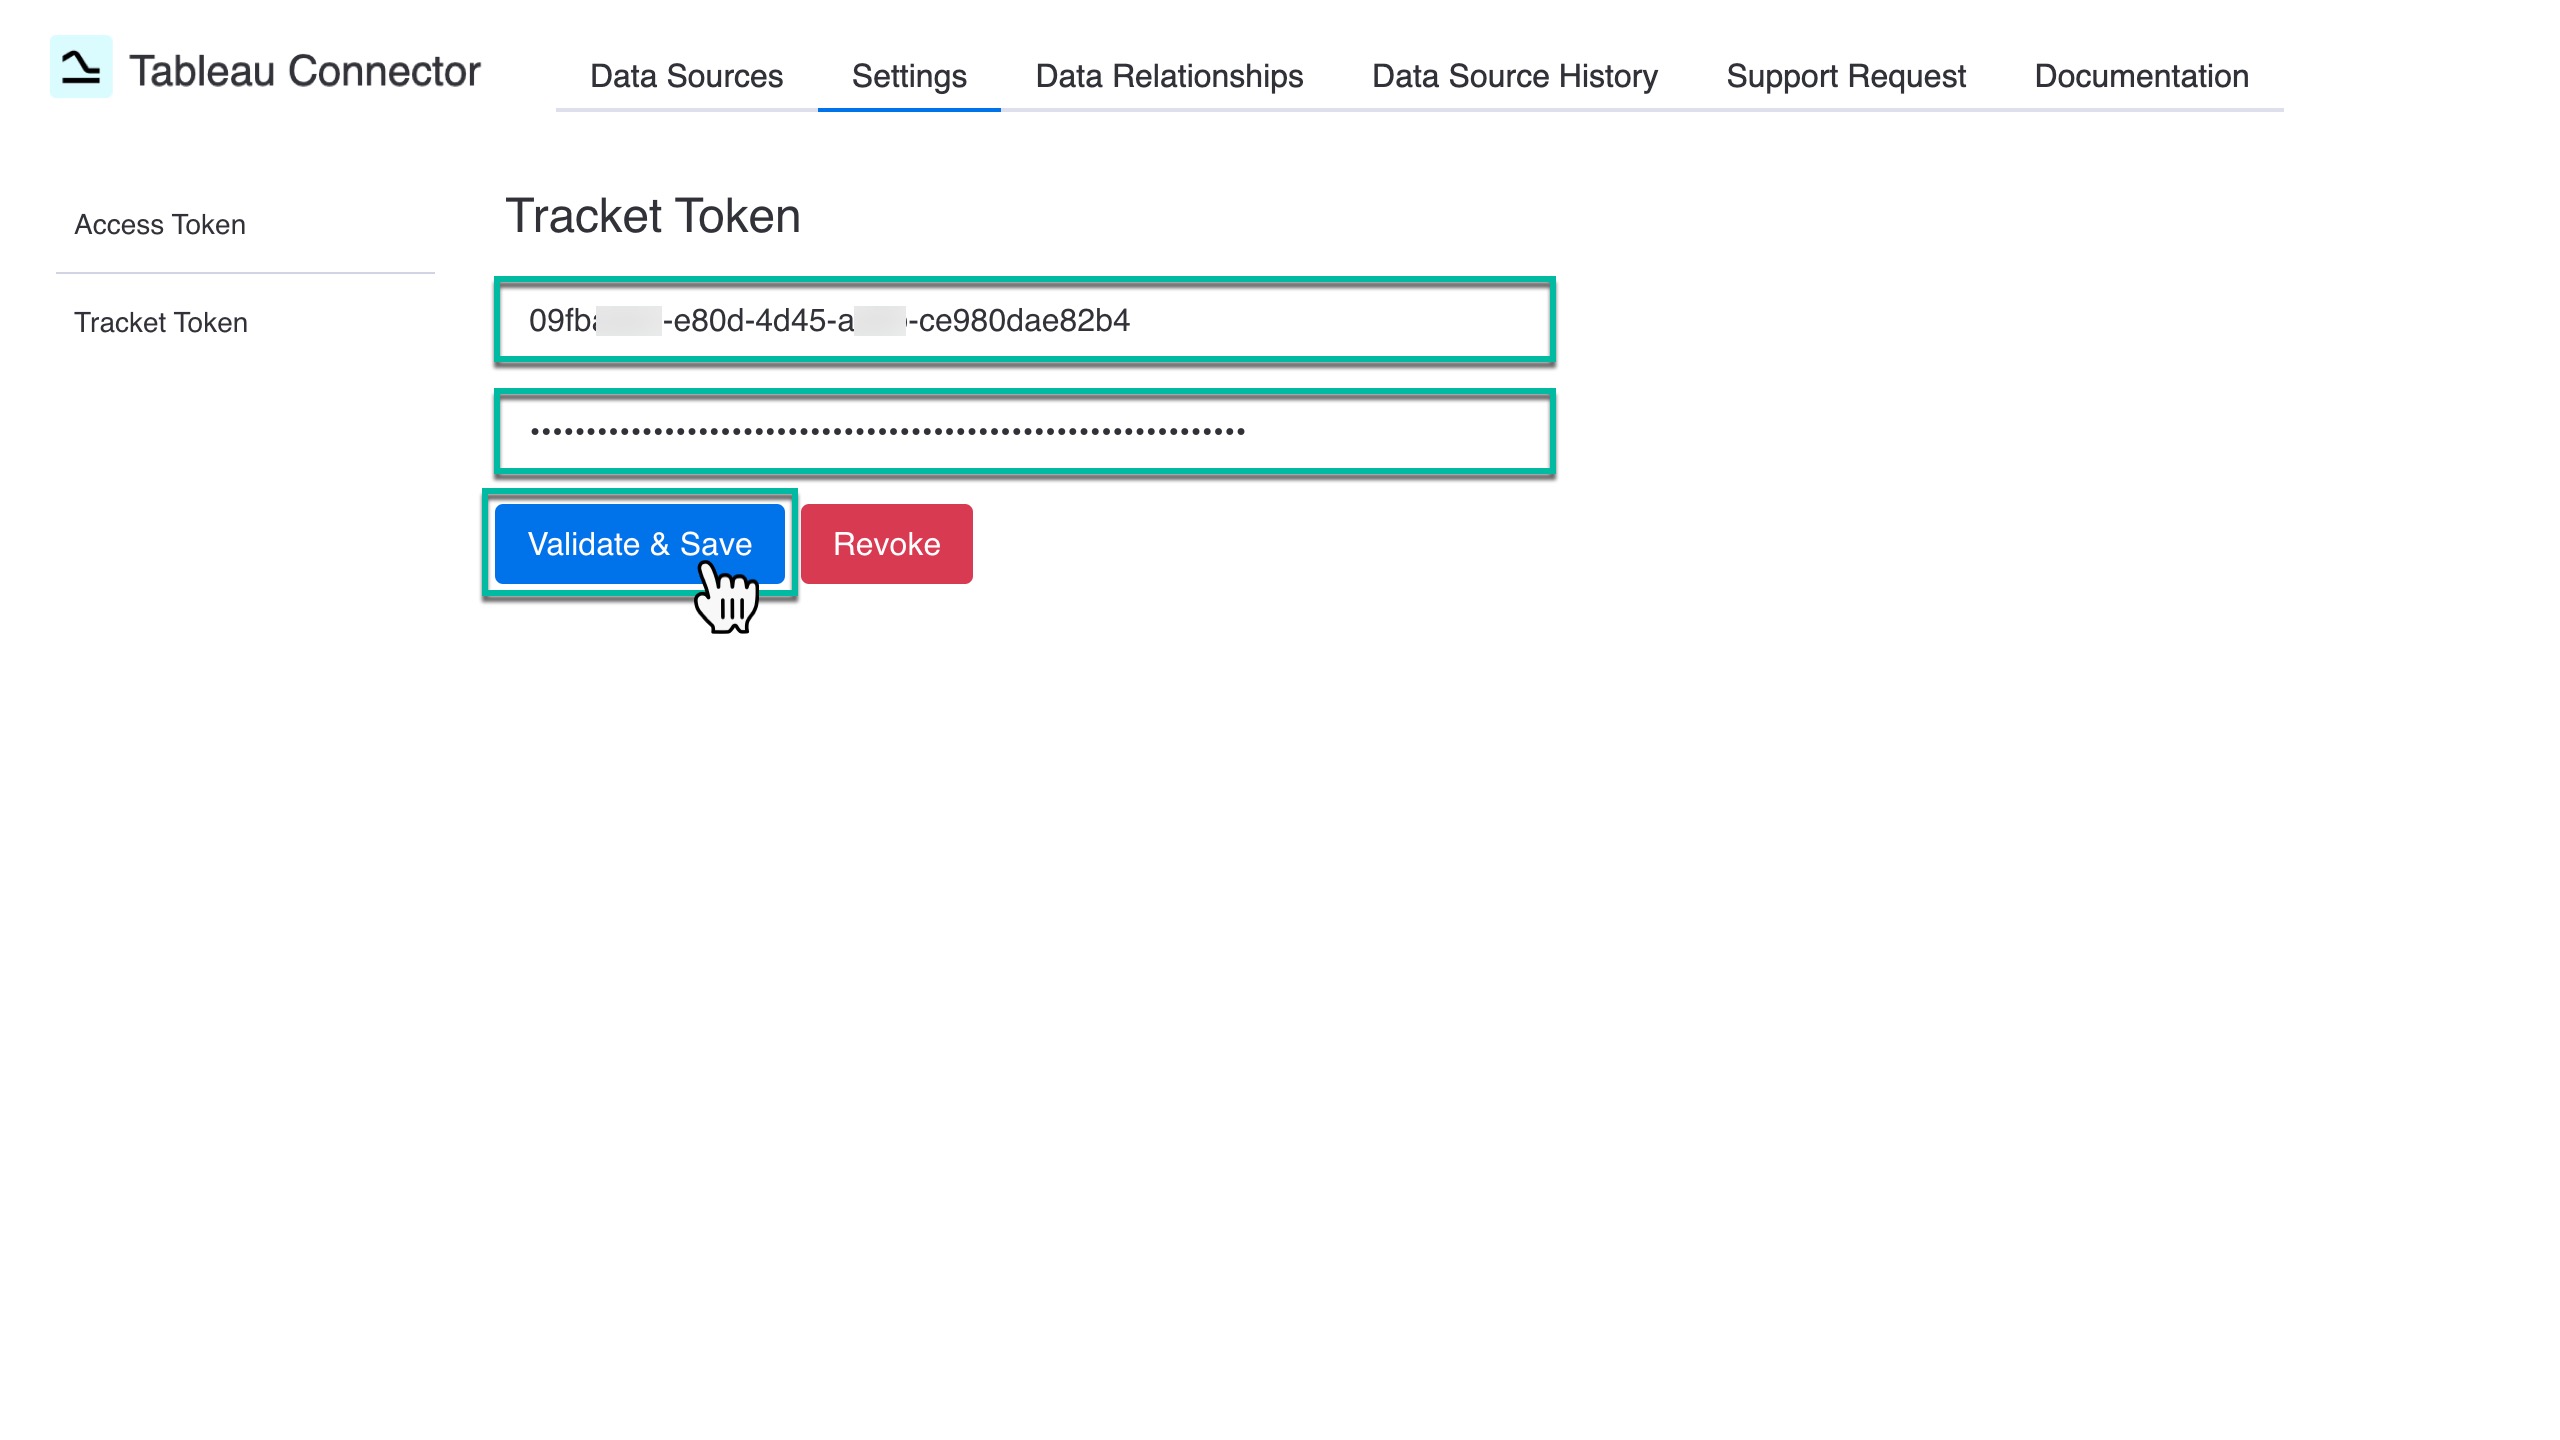This screenshot has height=1440, width=2560.
Task: Click the highlighted Validate & Save control
Action: click(x=639, y=543)
